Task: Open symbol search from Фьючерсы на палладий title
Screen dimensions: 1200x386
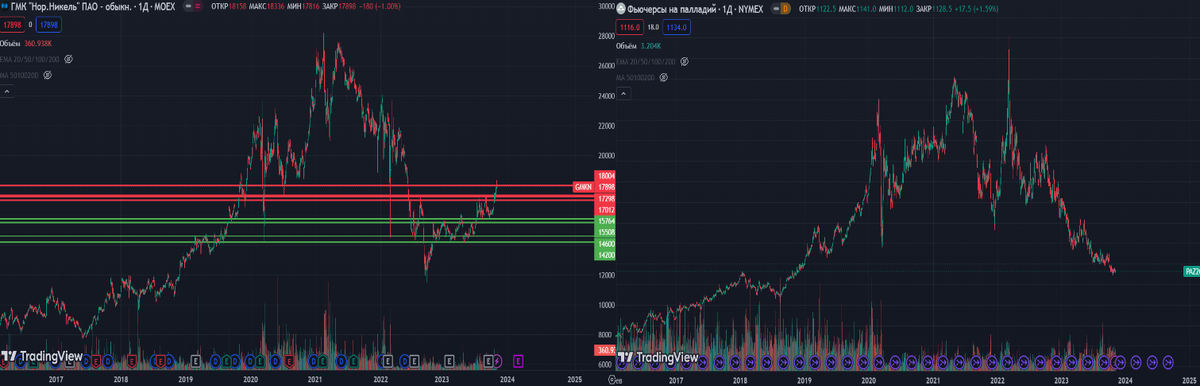Action: [695, 9]
